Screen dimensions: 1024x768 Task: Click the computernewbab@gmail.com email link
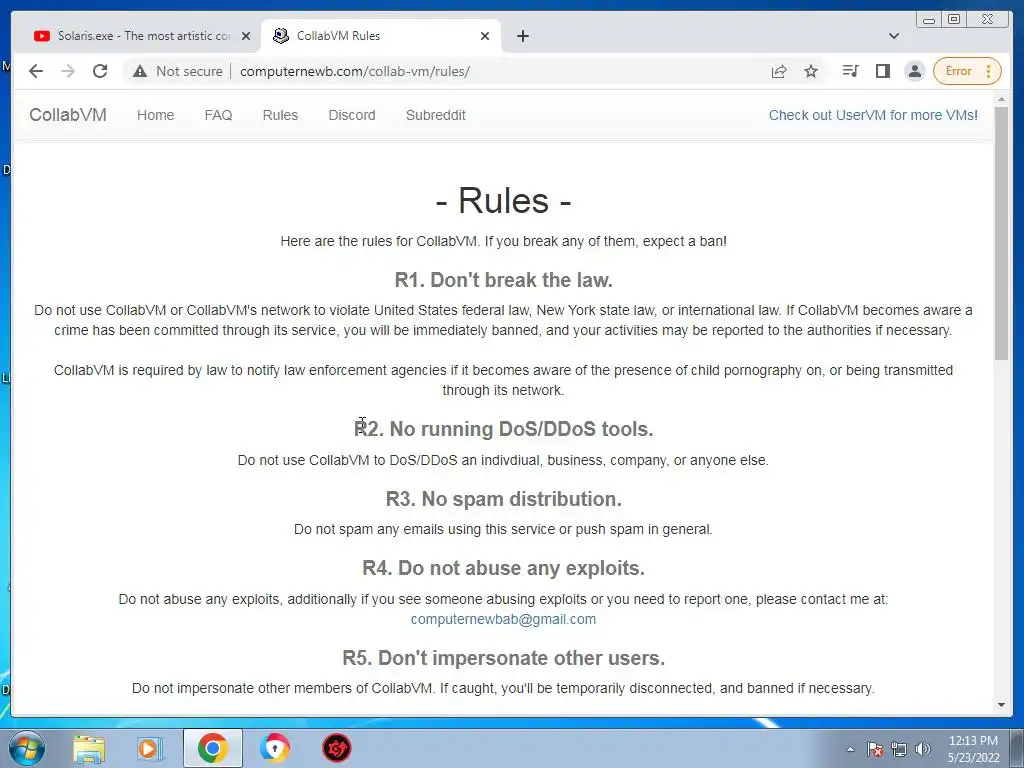tap(503, 619)
